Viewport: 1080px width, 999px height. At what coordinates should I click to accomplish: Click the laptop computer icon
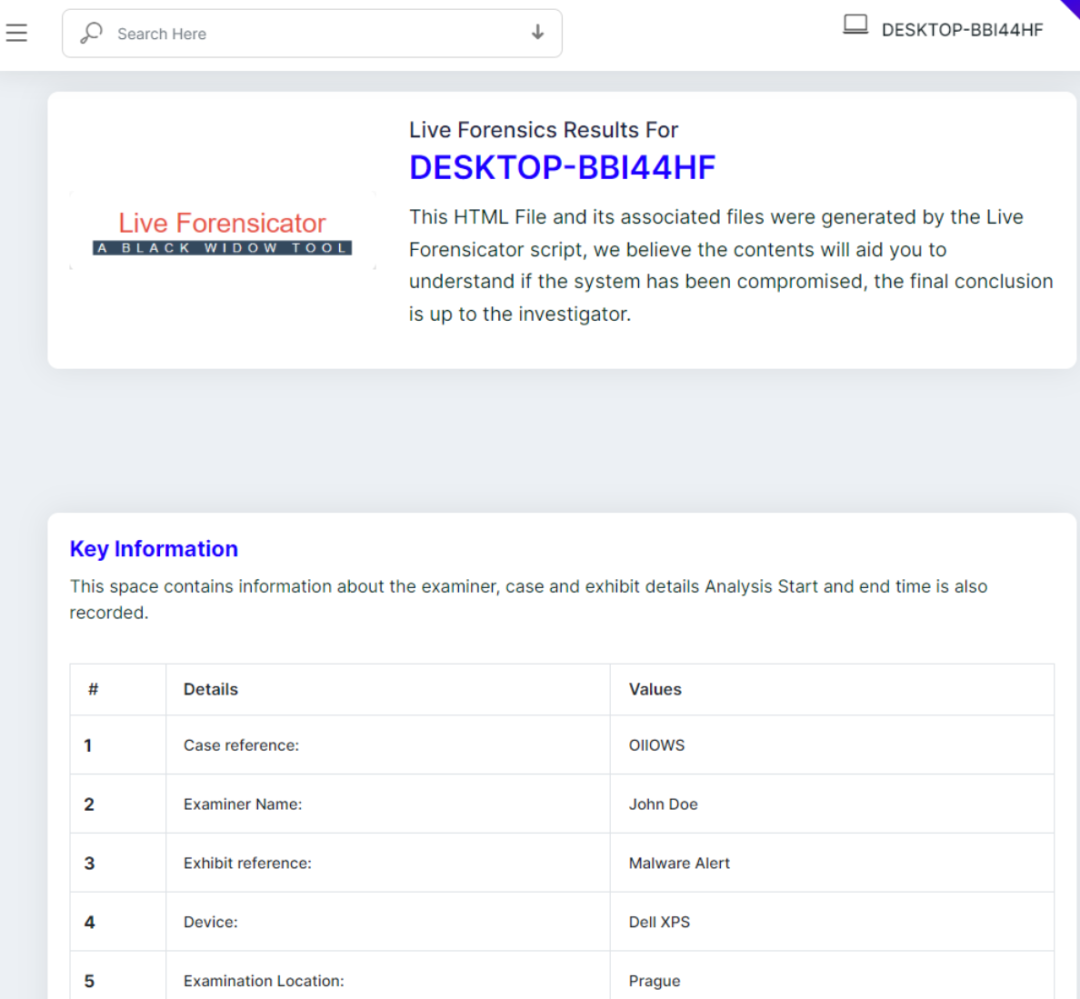[x=855, y=25]
